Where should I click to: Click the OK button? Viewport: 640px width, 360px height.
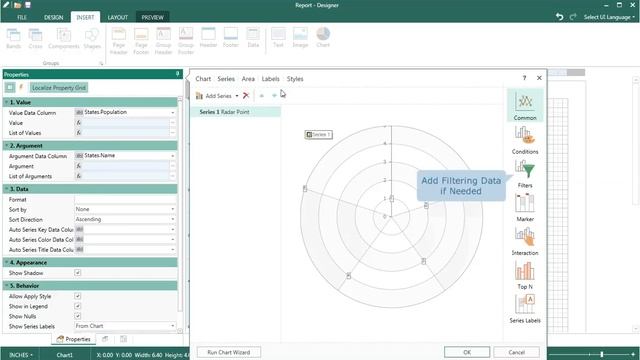coord(467,352)
